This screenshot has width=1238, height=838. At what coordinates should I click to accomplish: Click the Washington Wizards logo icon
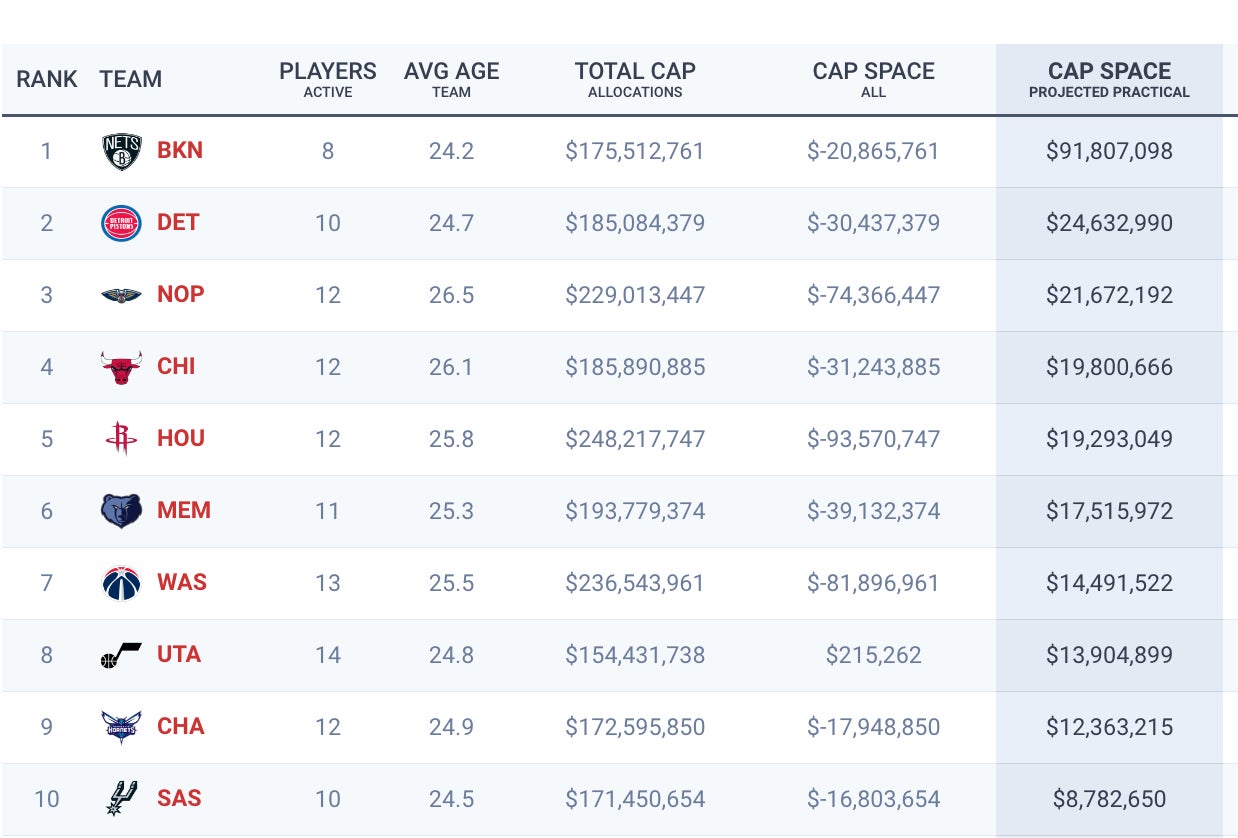(x=122, y=583)
